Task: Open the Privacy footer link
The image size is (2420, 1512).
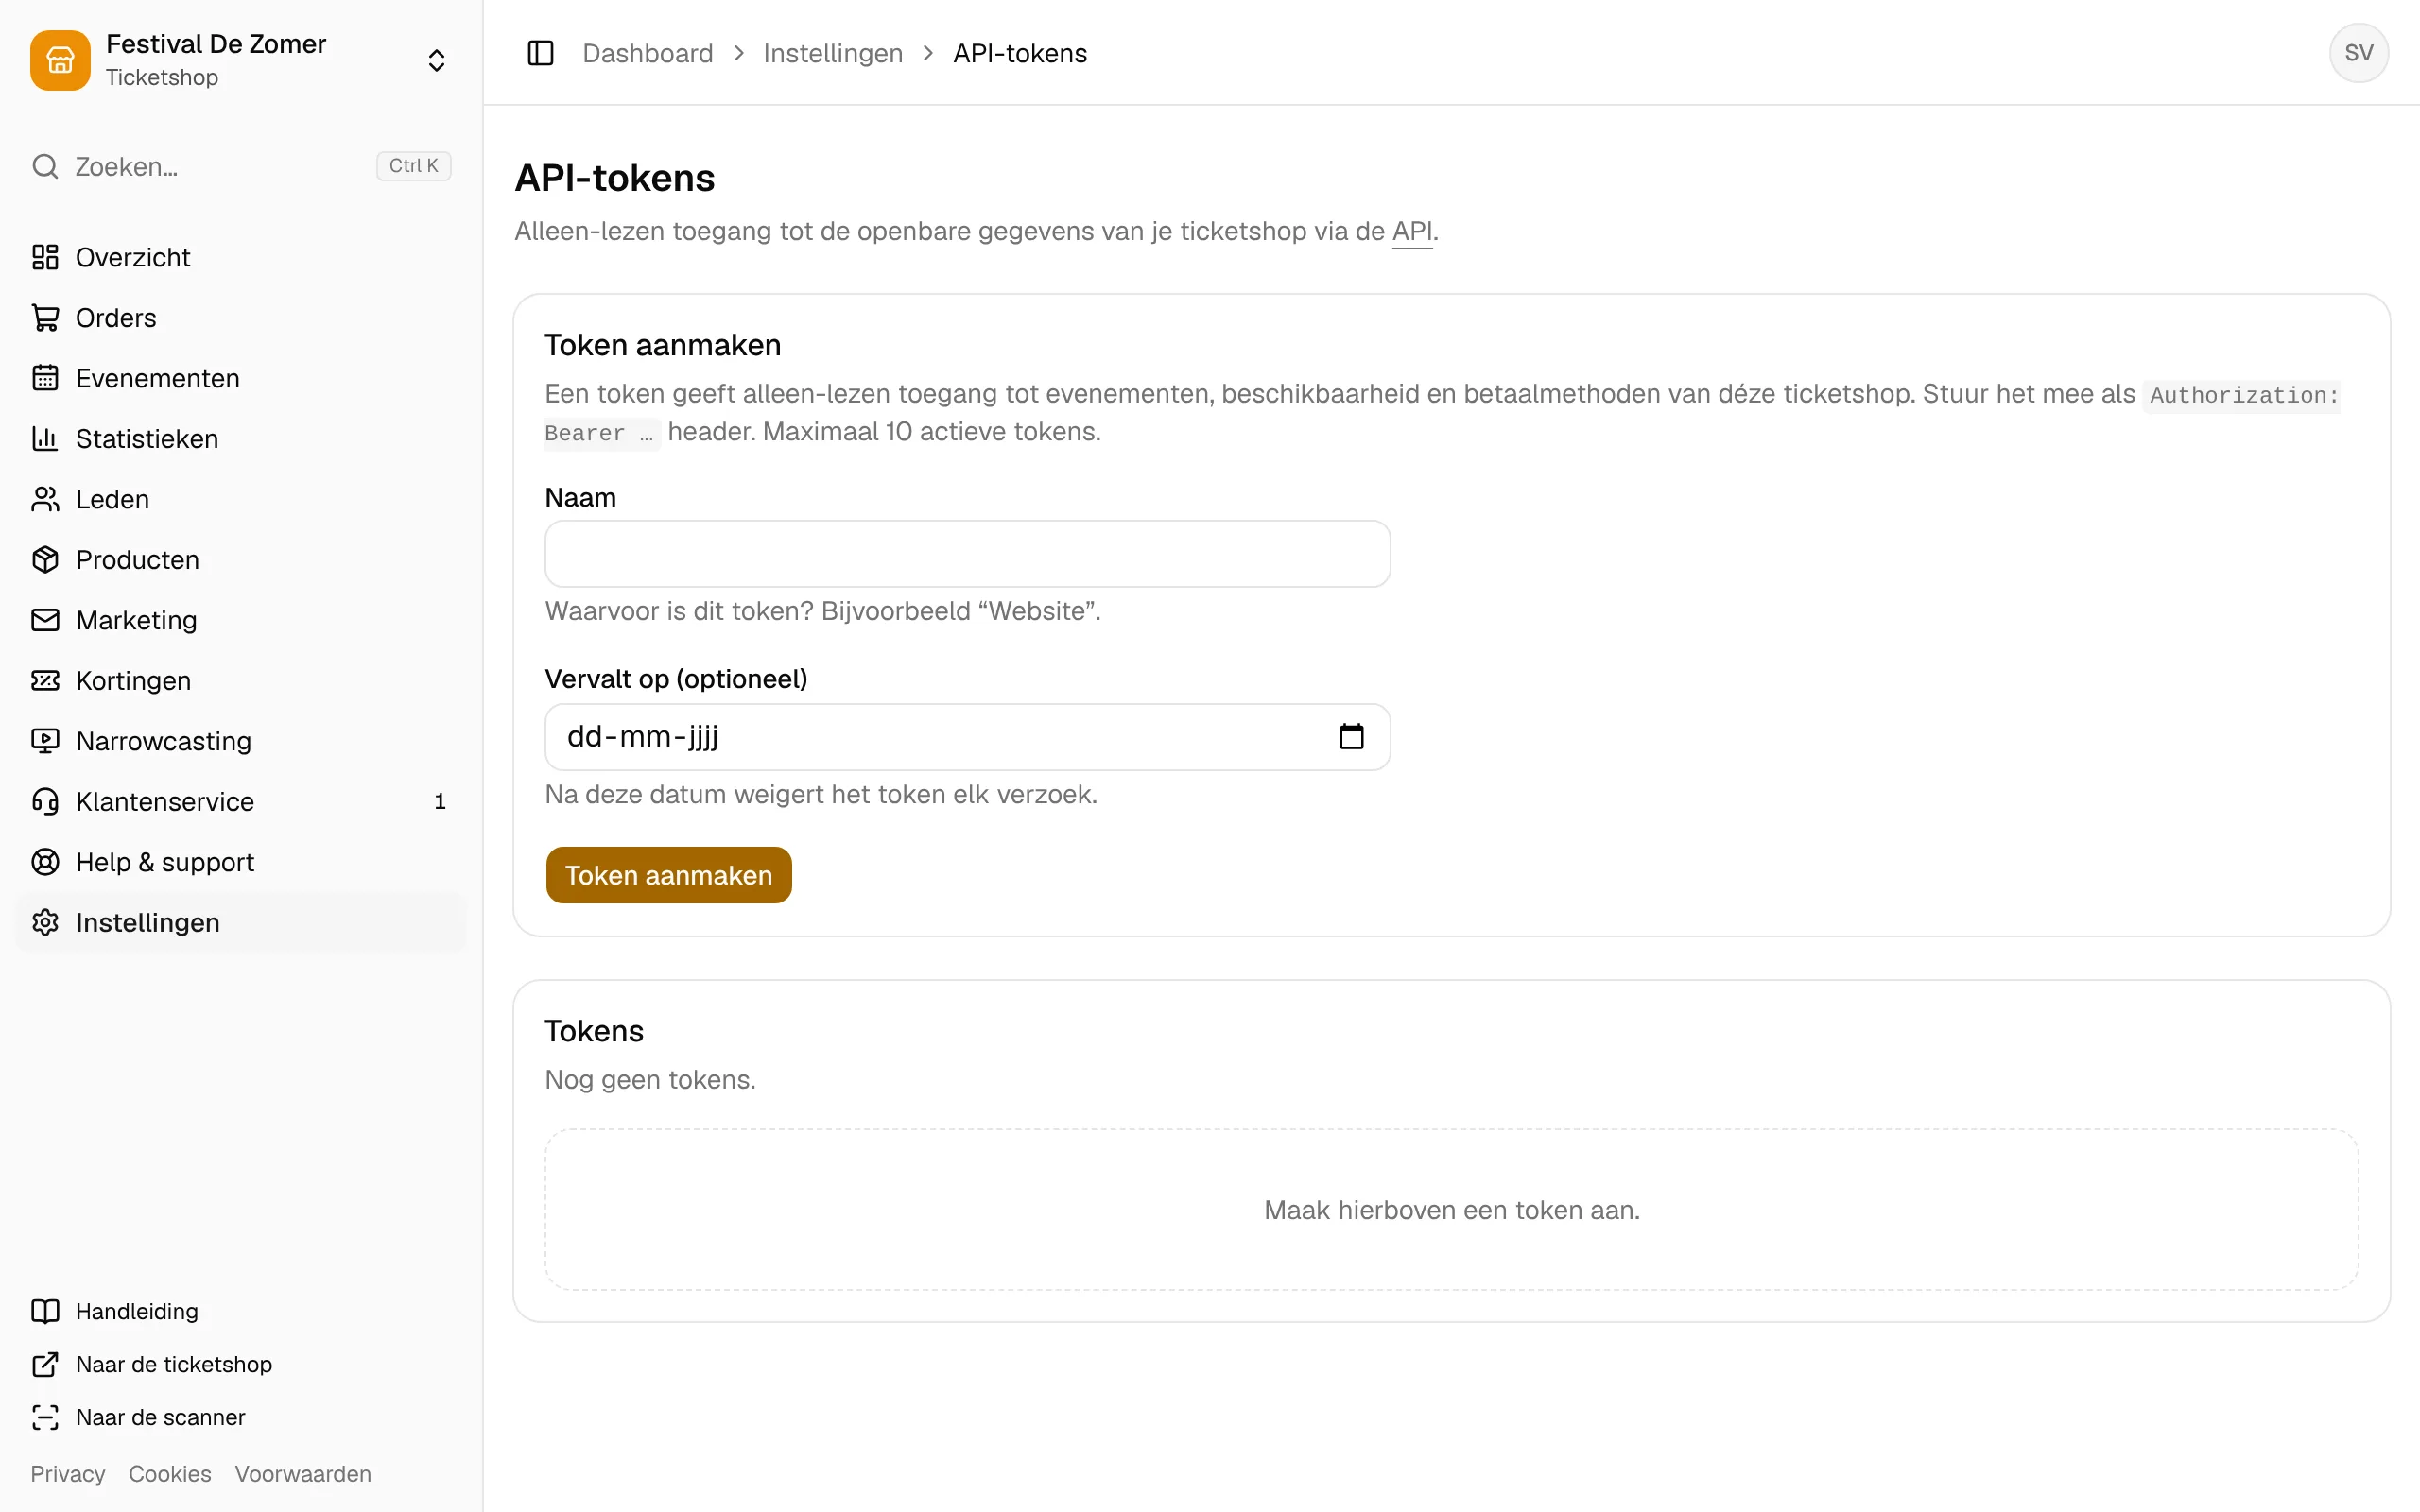Action: (68, 1474)
